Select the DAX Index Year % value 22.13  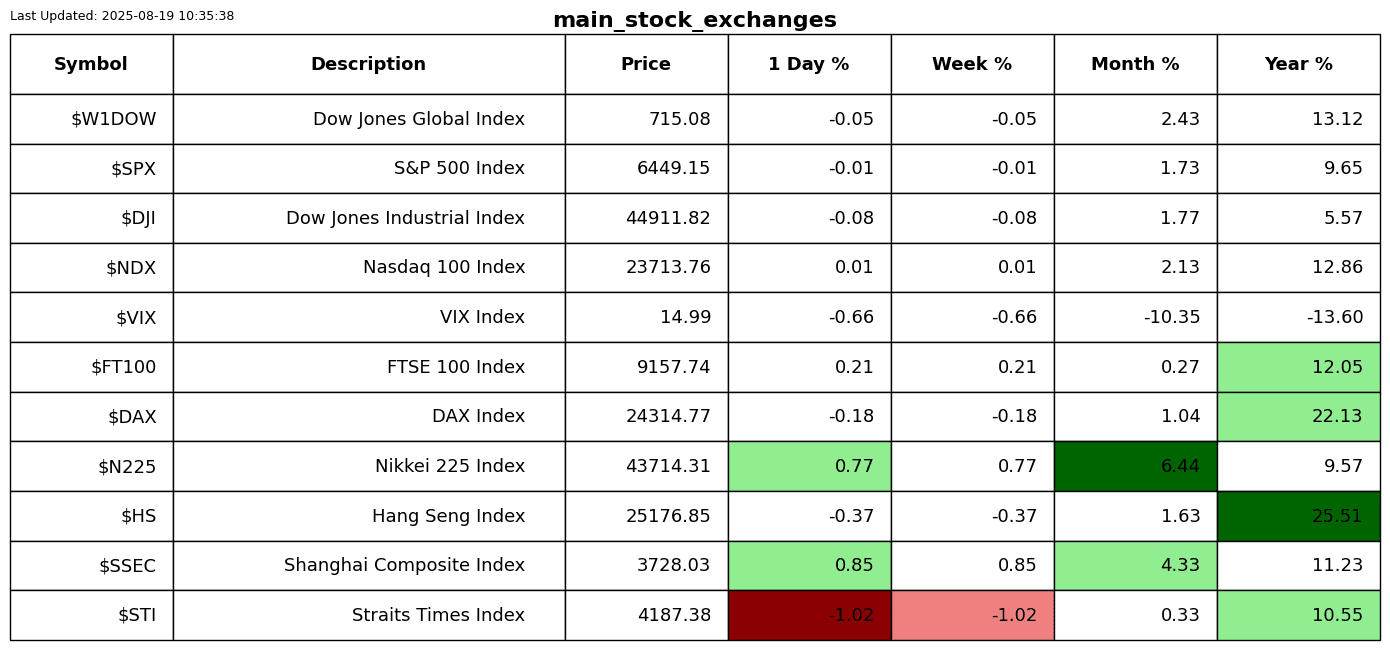1337,417
